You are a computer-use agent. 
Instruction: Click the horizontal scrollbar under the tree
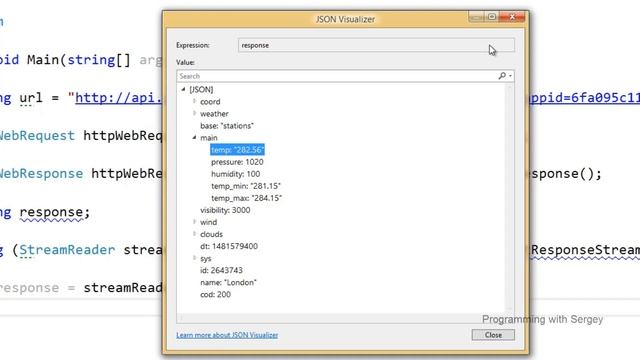click(x=341, y=318)
